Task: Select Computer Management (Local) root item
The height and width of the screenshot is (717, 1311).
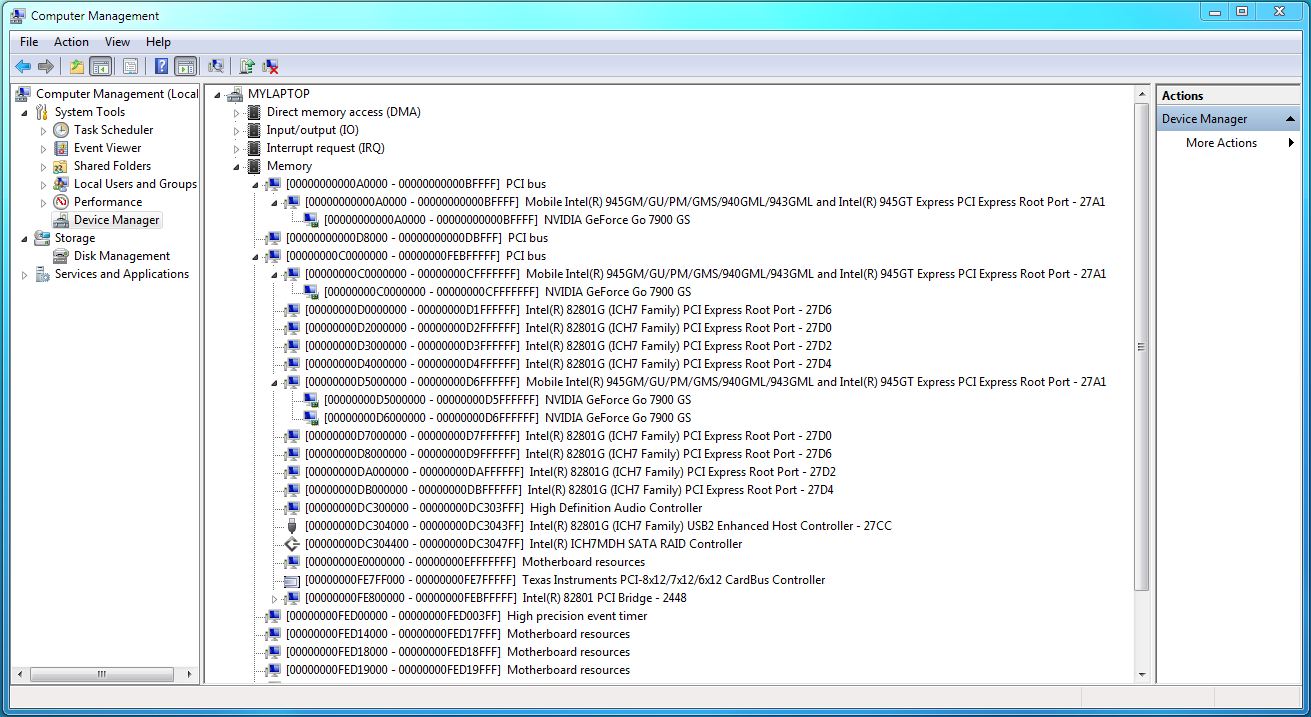Action: pyautogui.click(x=117, y=94)
